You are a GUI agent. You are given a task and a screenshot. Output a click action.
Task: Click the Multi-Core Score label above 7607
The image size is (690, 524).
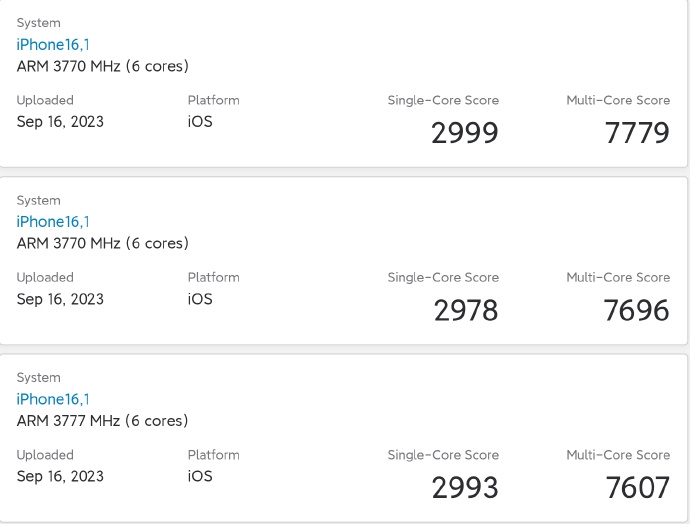click(x=618, y=455)
